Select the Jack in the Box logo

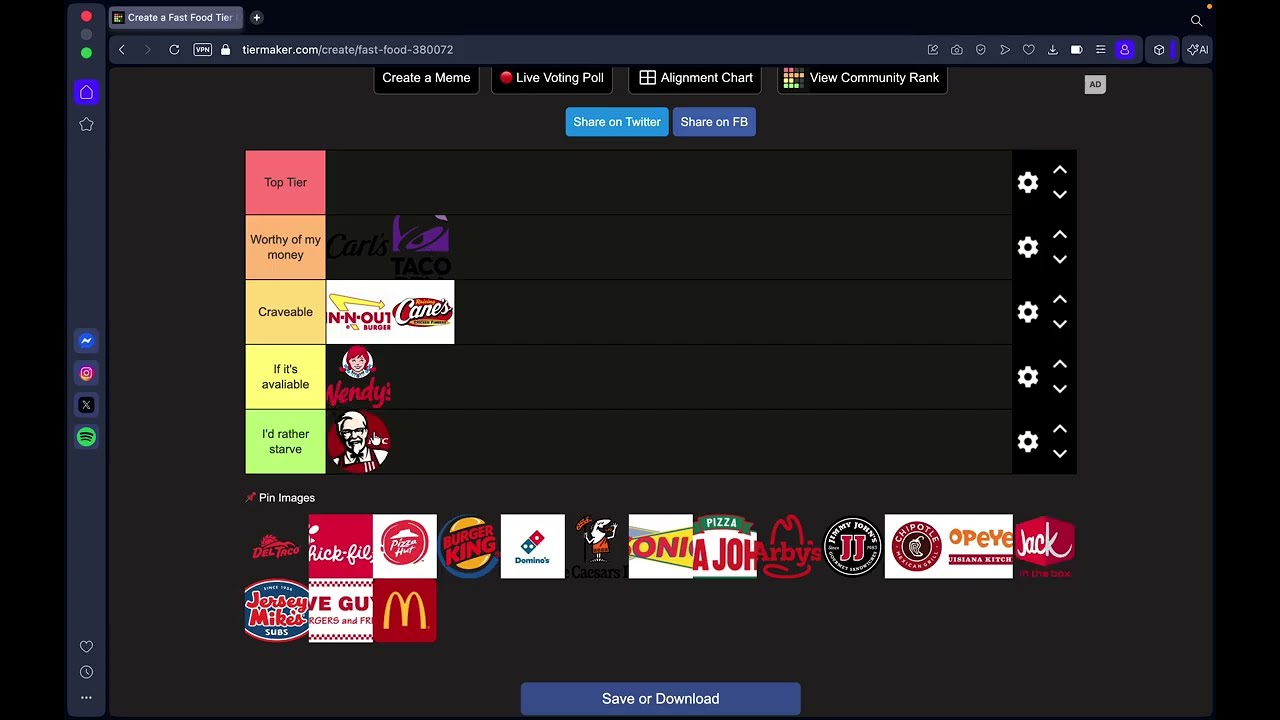coord(1044,547)
